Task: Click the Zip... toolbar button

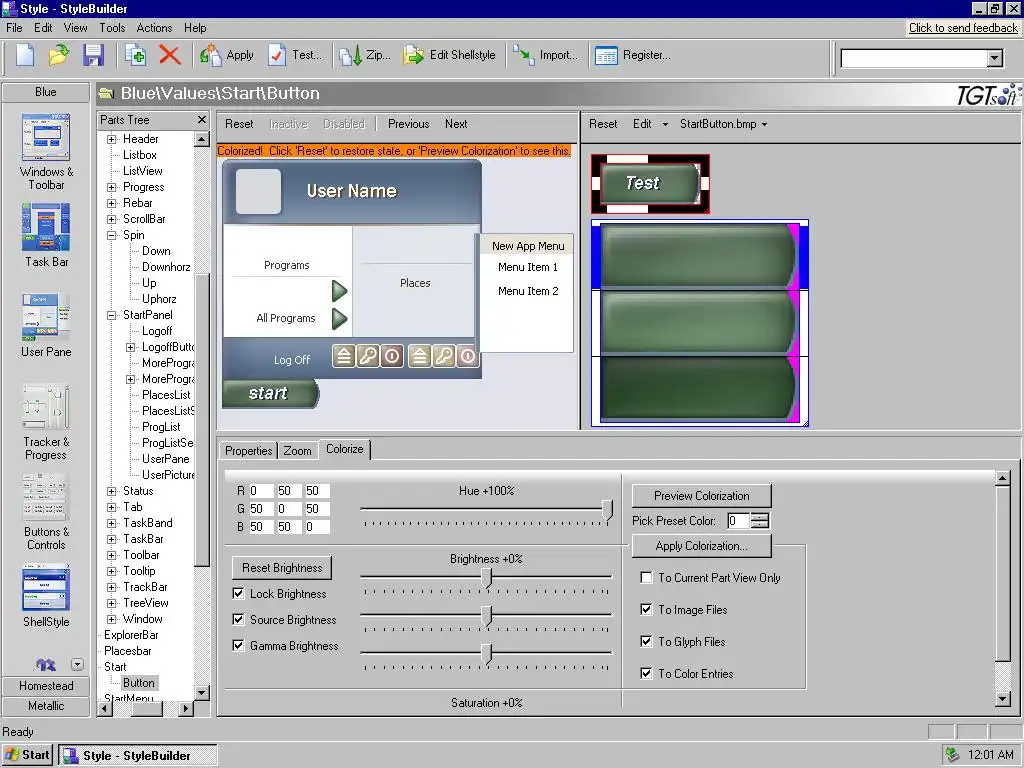Action: 364,55
